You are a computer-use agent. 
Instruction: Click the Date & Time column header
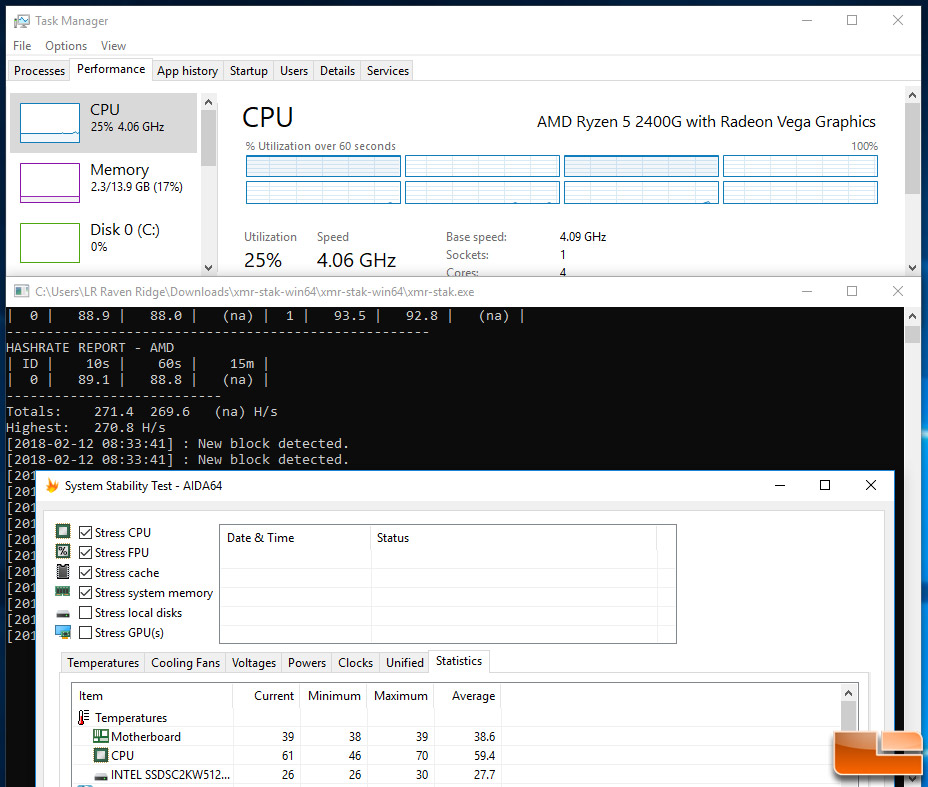295,538
